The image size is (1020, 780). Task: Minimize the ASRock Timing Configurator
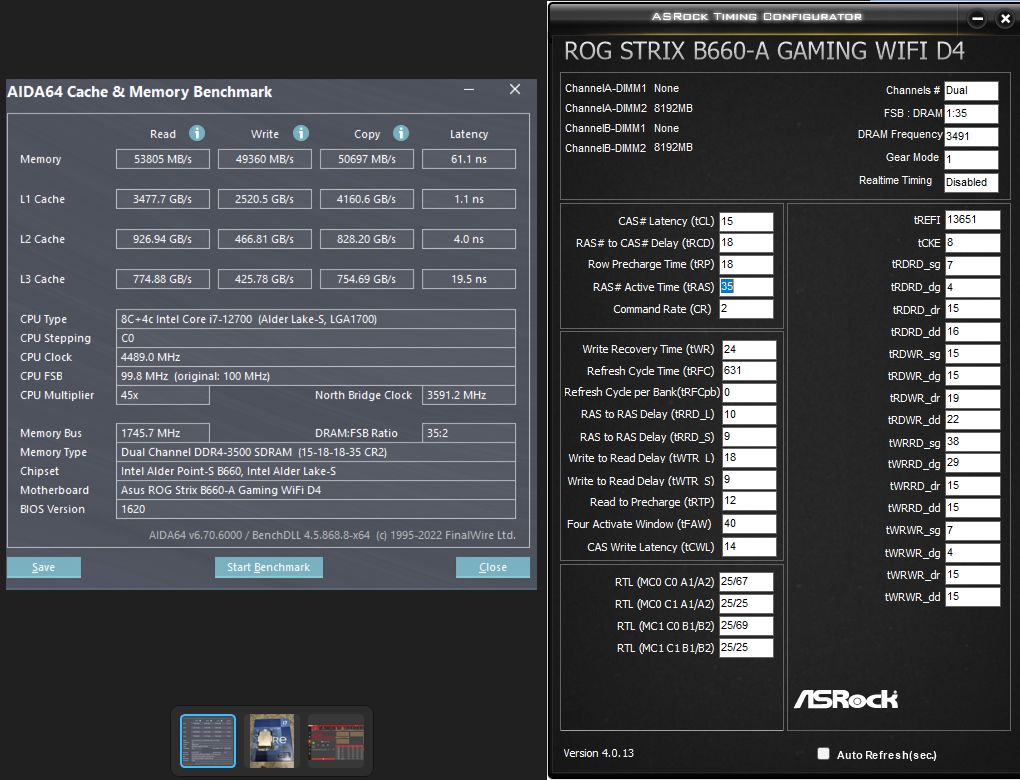977,19
